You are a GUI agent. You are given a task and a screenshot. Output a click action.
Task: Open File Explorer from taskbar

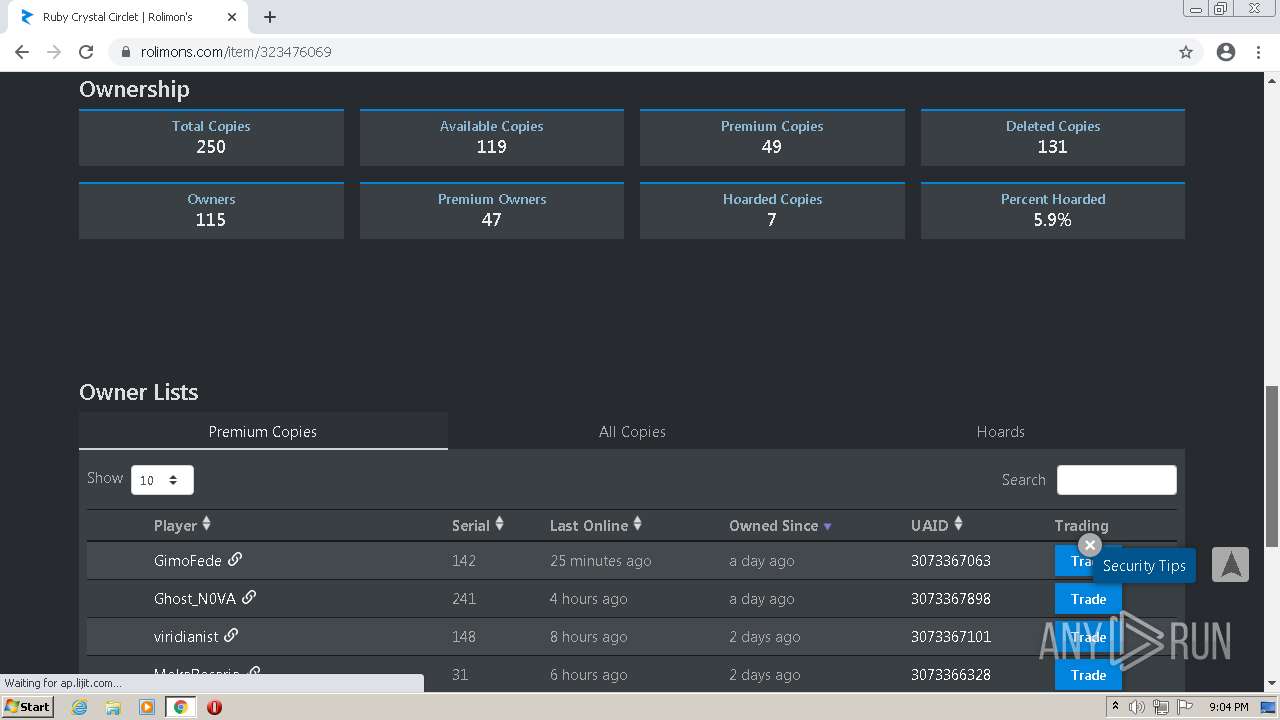[x=113, y=707]
